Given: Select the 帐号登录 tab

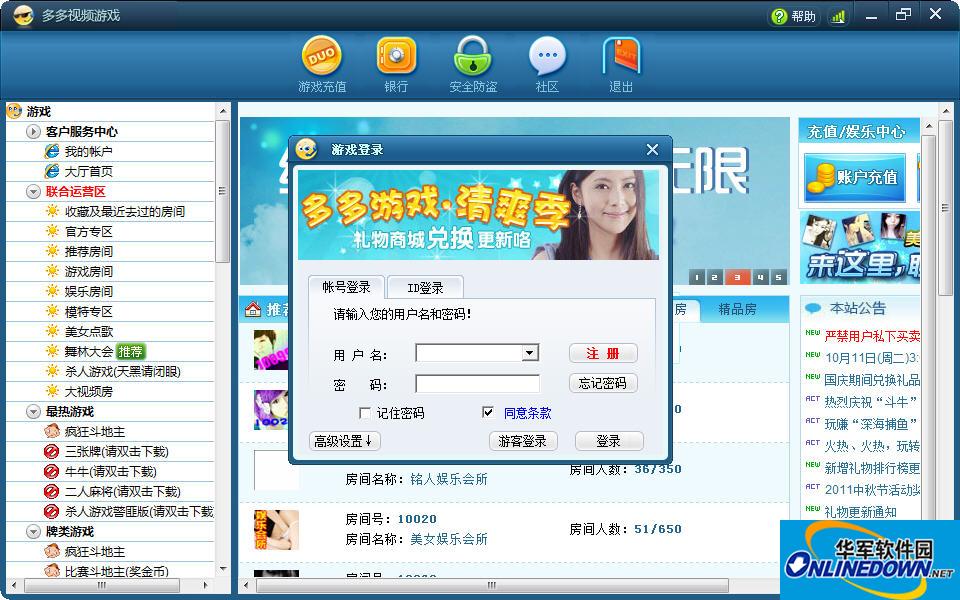Looking at the screenshot, I should pyautogui.click(x=346, y=287).
